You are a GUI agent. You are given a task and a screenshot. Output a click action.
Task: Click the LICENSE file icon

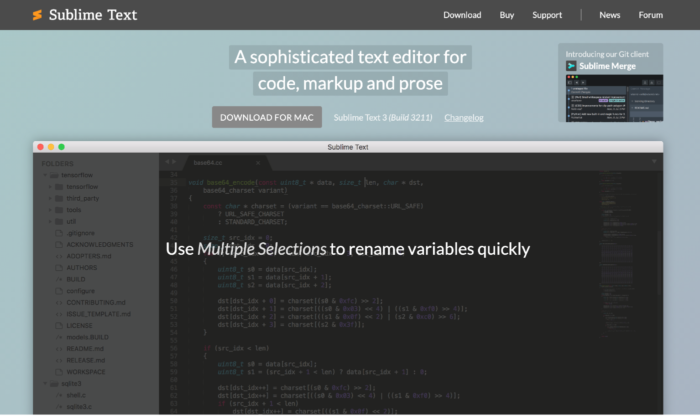pyautogui.click(x=58, y=326)
